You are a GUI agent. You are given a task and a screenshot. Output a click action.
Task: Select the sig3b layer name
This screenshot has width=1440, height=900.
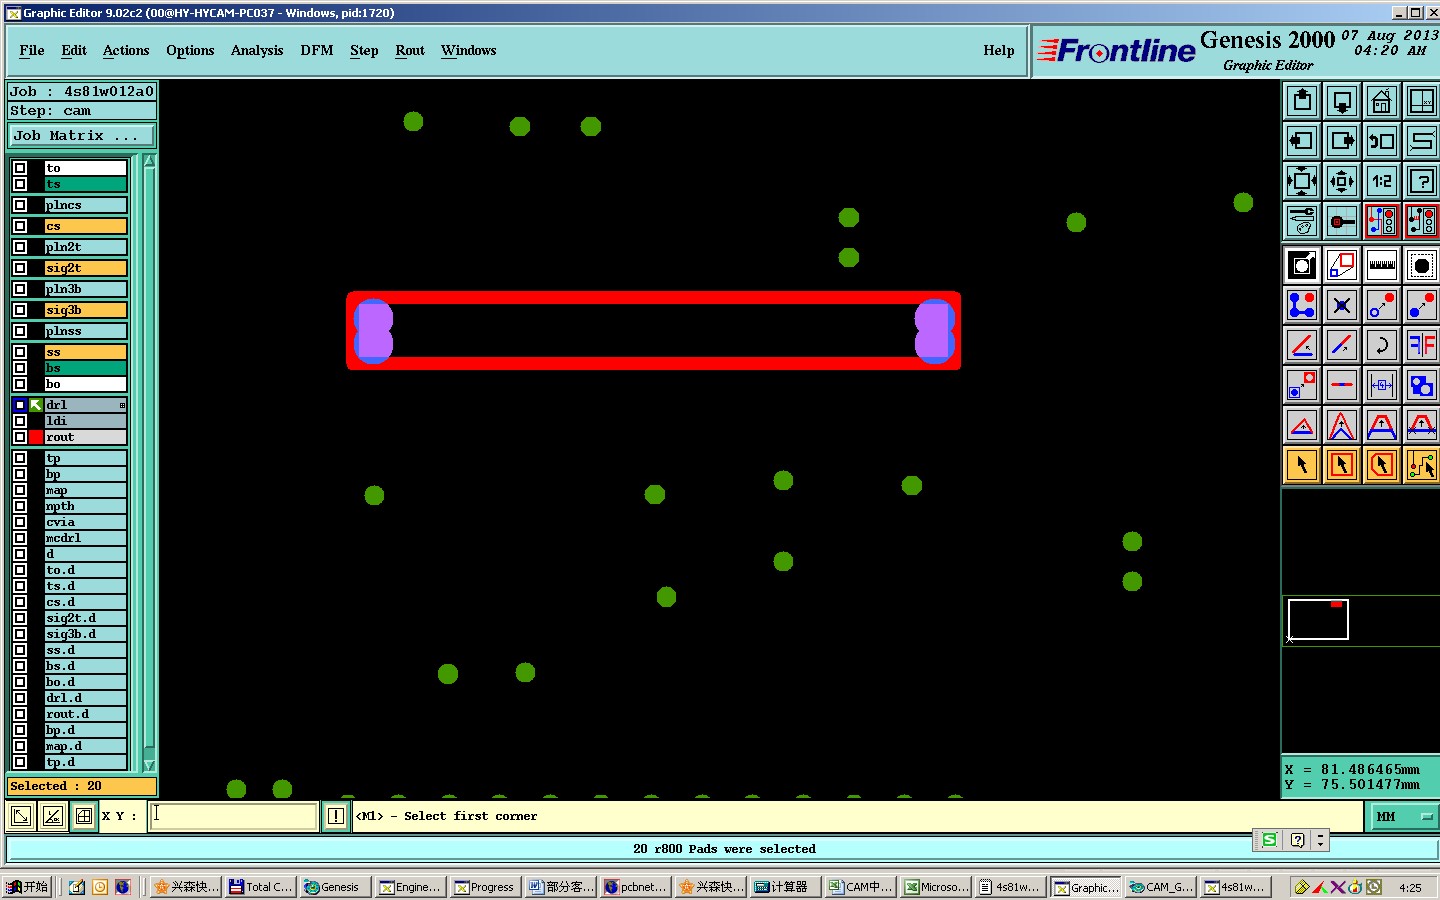click(86, 310)
